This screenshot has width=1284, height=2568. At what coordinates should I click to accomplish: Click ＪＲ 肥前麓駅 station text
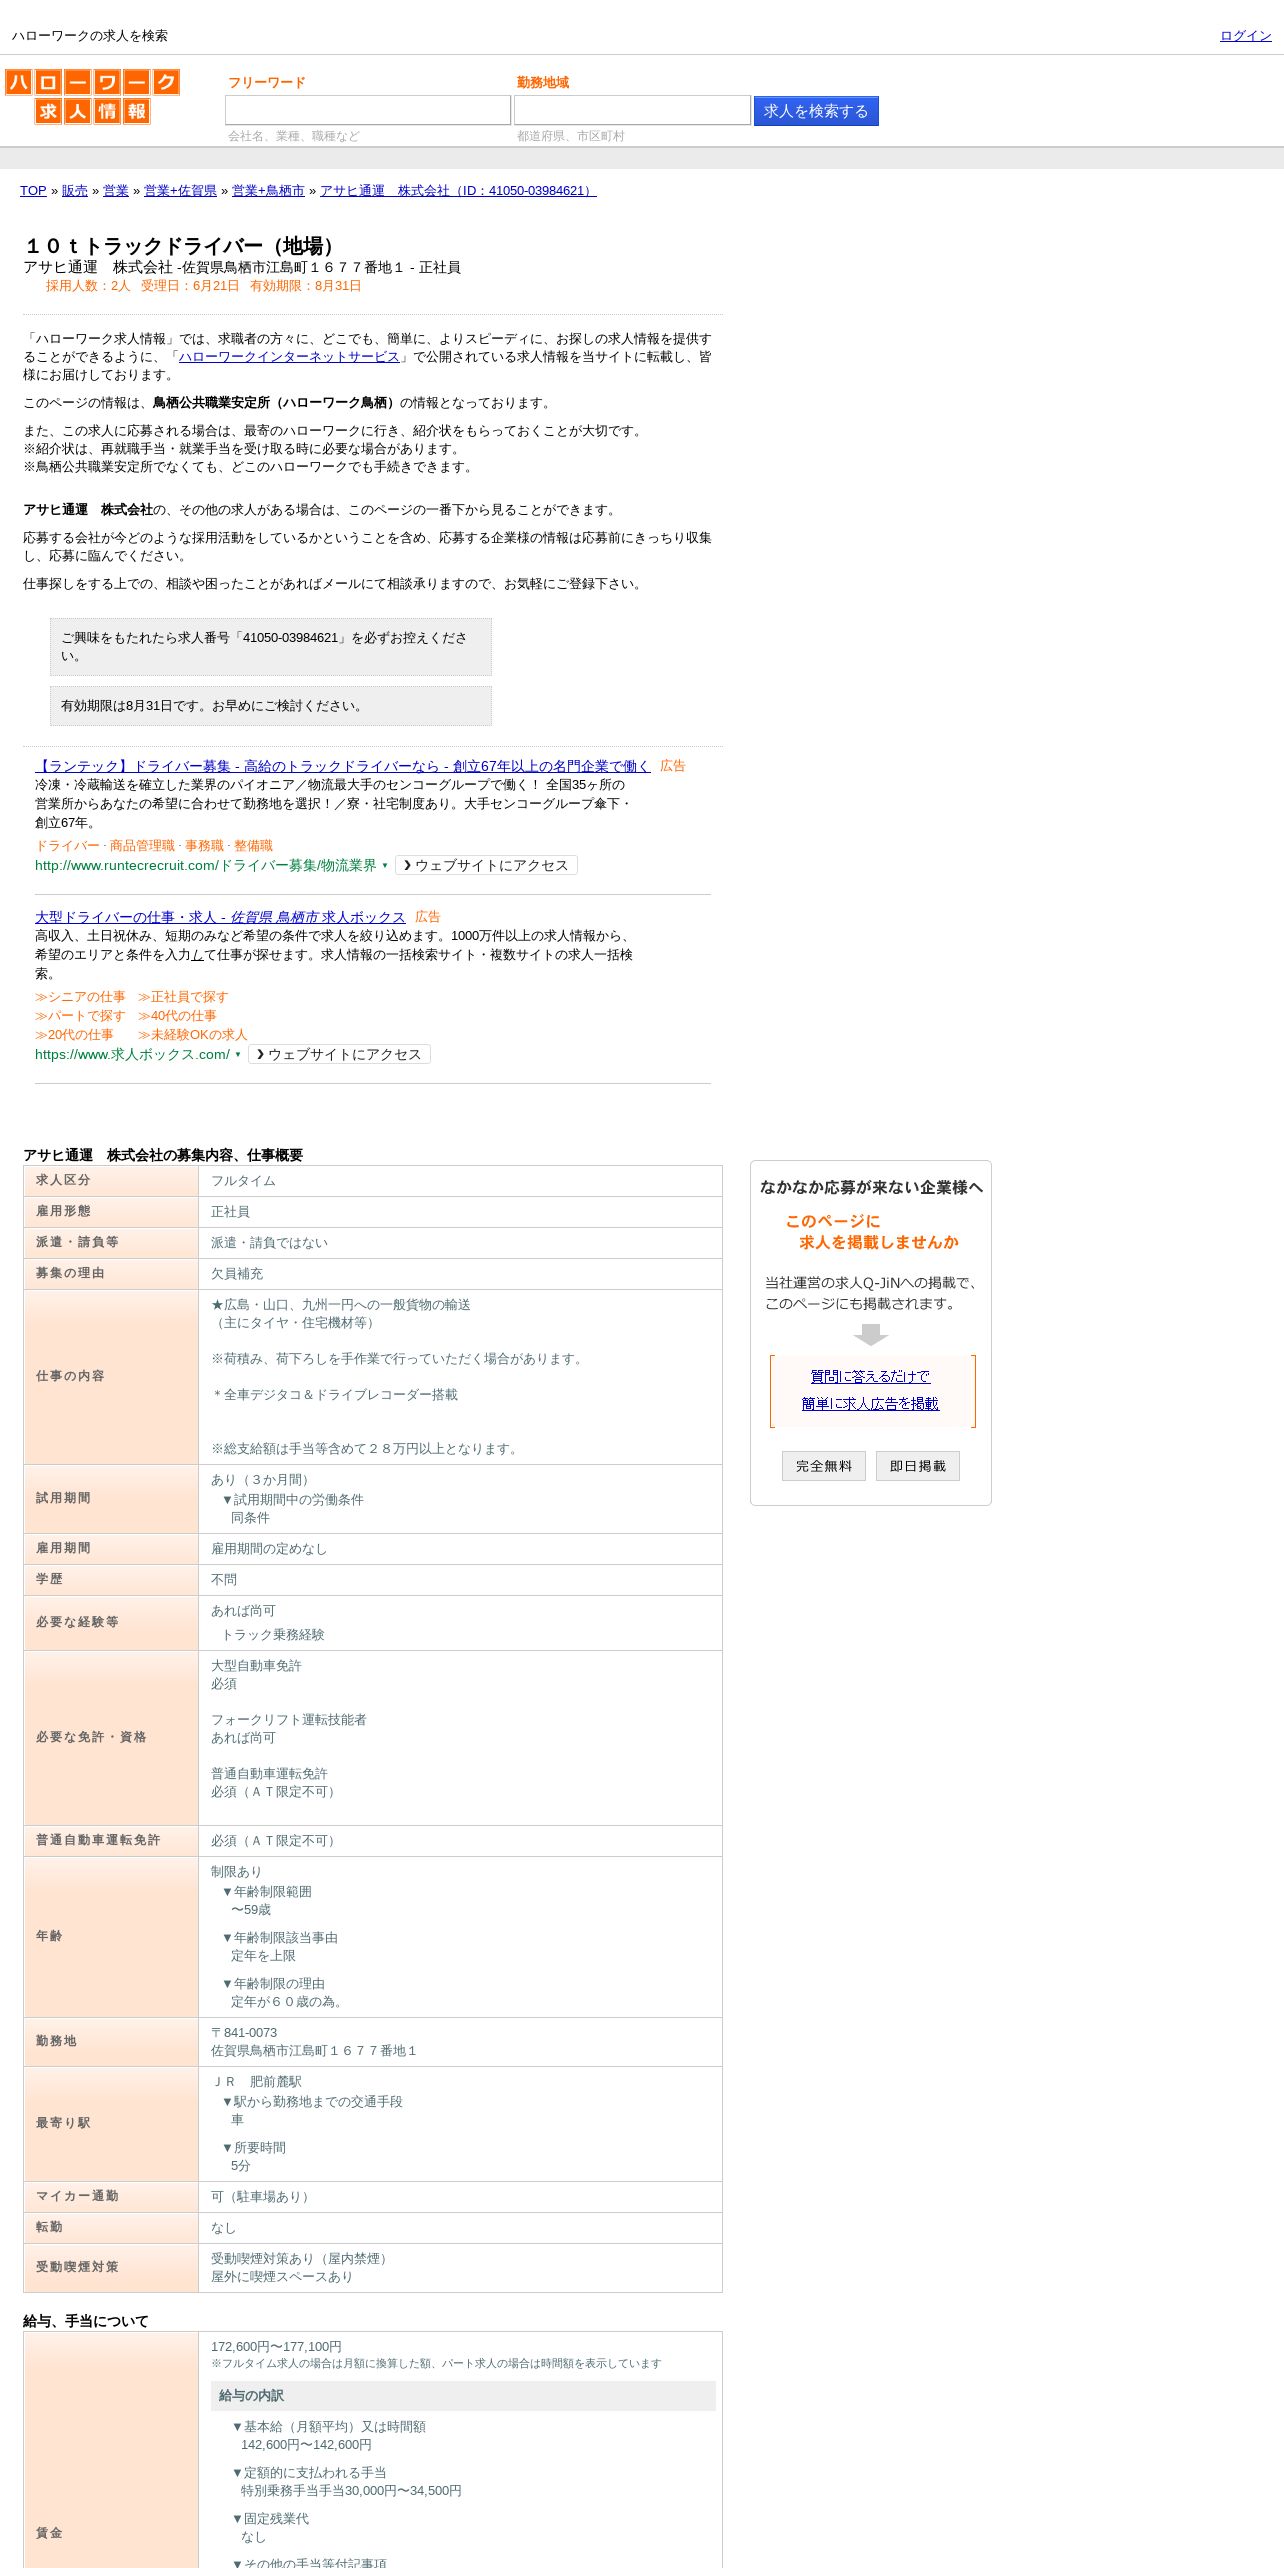click(257, 2082)
